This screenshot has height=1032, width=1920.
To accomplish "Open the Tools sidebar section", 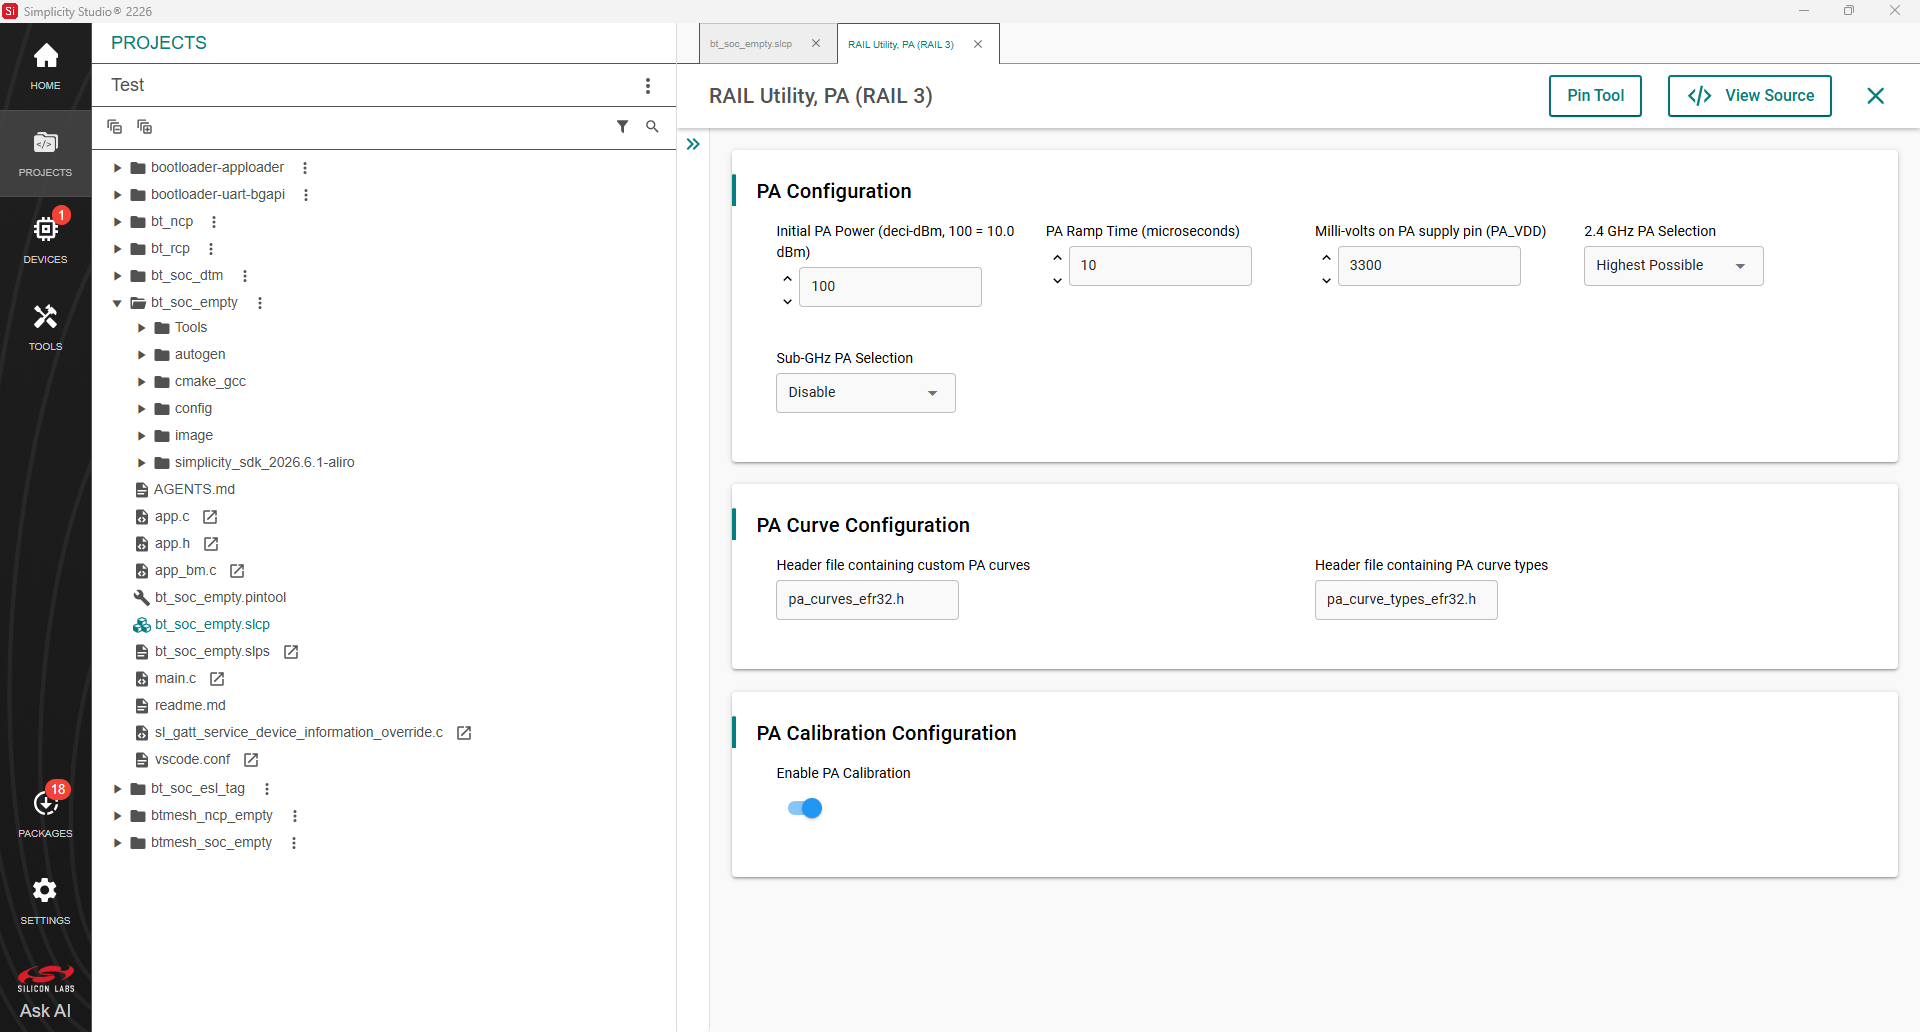I will pos(45,327).
